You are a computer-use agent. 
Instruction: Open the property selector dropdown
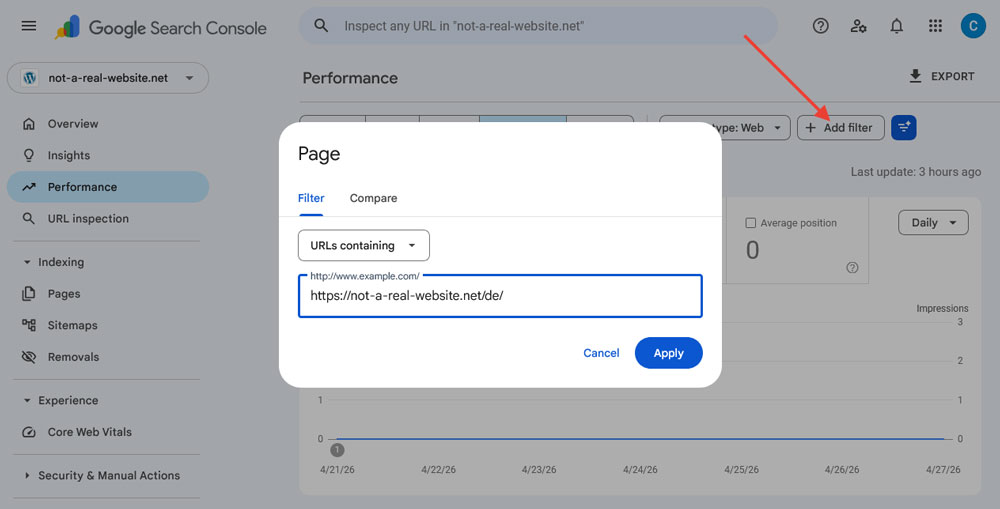[108, 78]
